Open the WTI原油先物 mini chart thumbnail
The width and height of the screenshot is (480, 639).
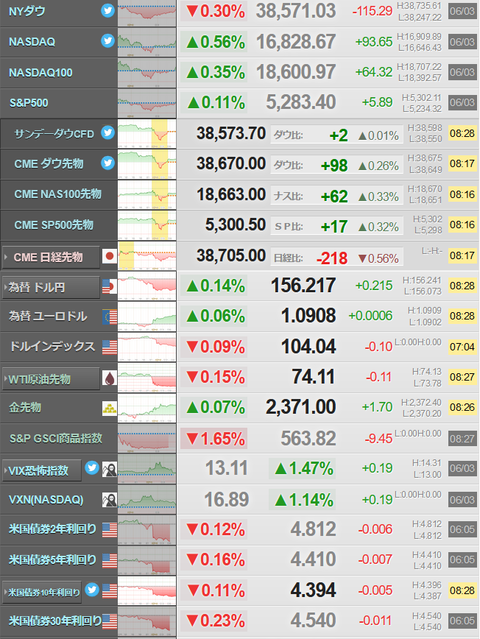pyautogui.click(x=147, y=378)
